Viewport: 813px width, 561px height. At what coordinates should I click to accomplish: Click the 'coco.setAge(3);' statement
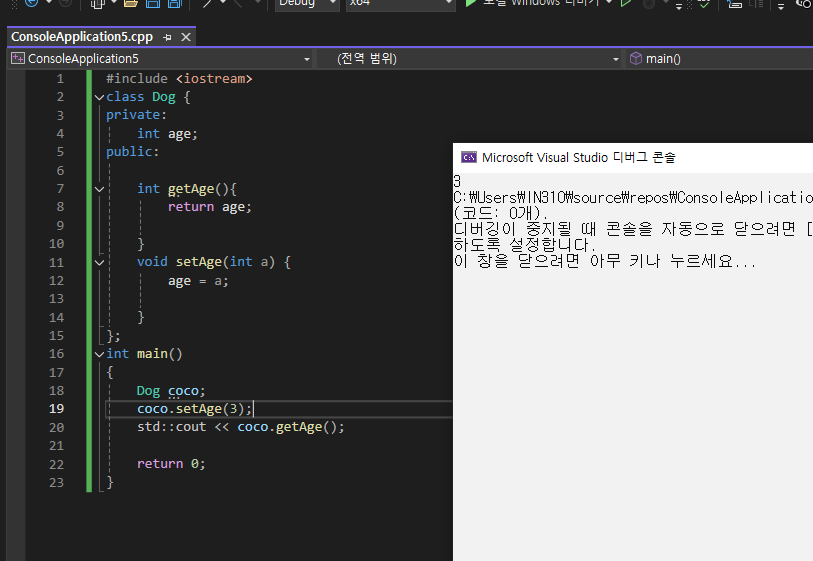pyautogui.click(x=194, y=409)
